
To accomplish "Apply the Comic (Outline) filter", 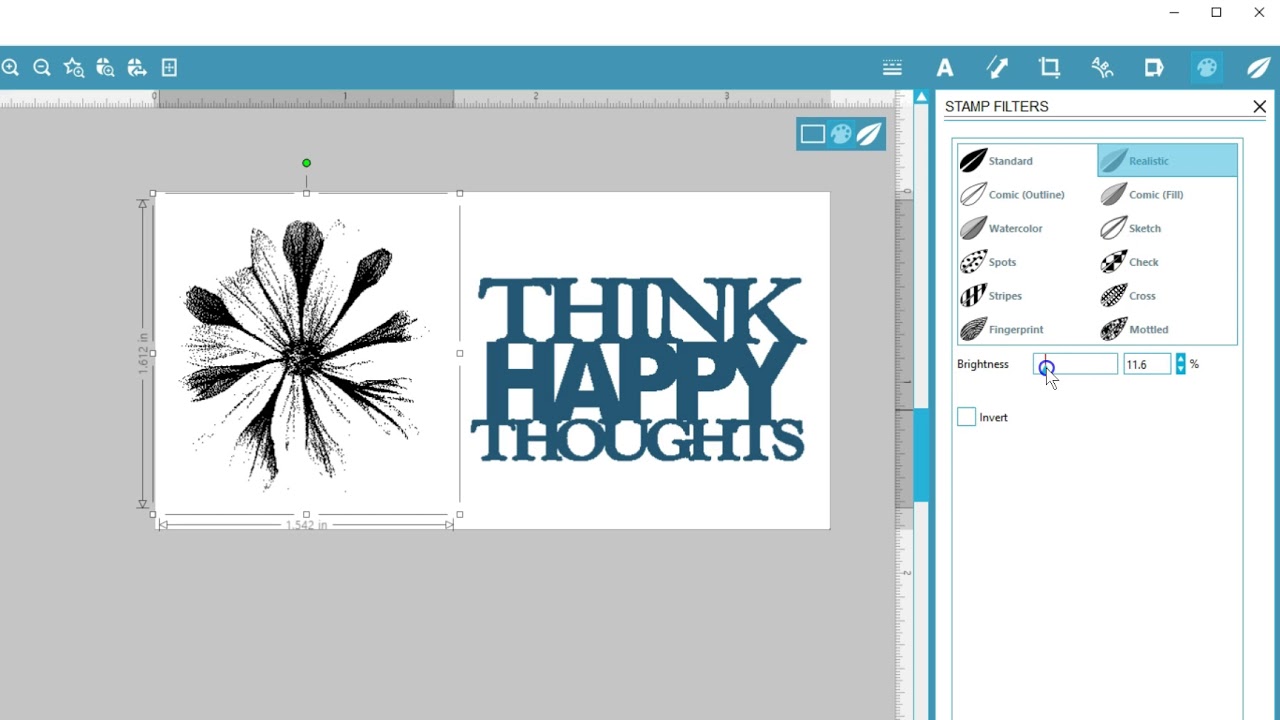I will 1027,194.
